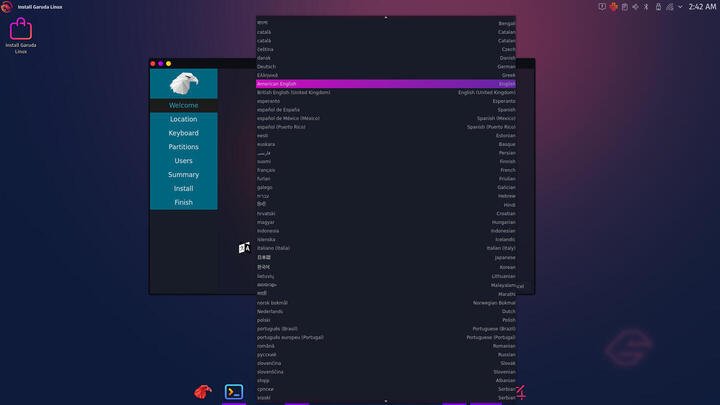The width and height of the screenshot is (720, 405).
Task: Choose British English (United Kingdom)
Action: point(386,92)
